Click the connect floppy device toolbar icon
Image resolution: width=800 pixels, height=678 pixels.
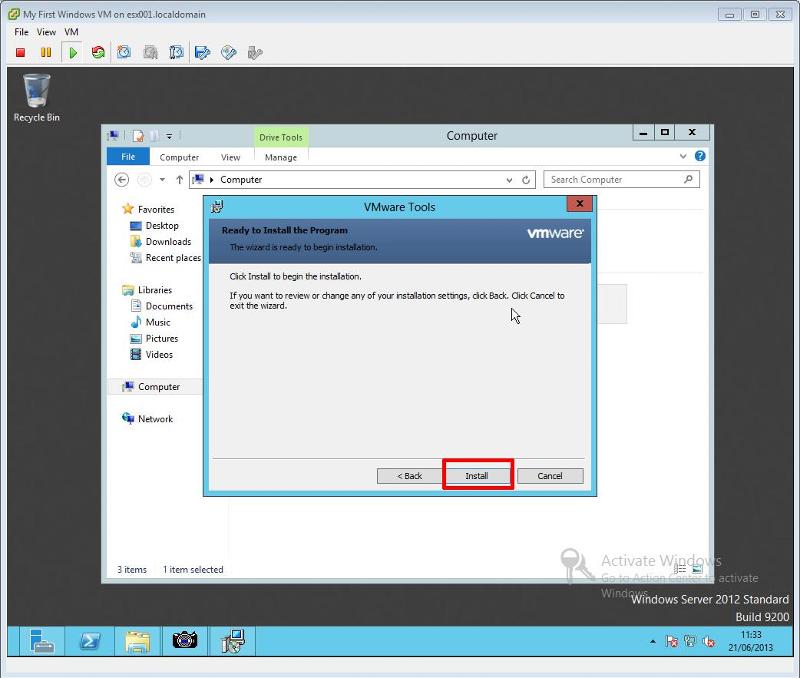click(x=203, y=53)
